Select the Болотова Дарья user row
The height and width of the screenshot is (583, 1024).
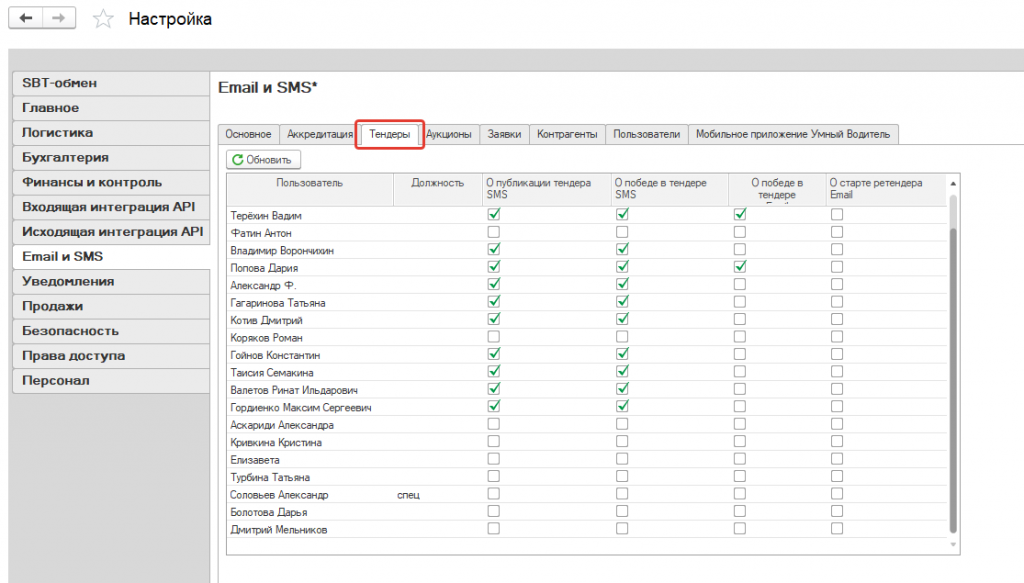pyautogui.click(x=587, y=511)
